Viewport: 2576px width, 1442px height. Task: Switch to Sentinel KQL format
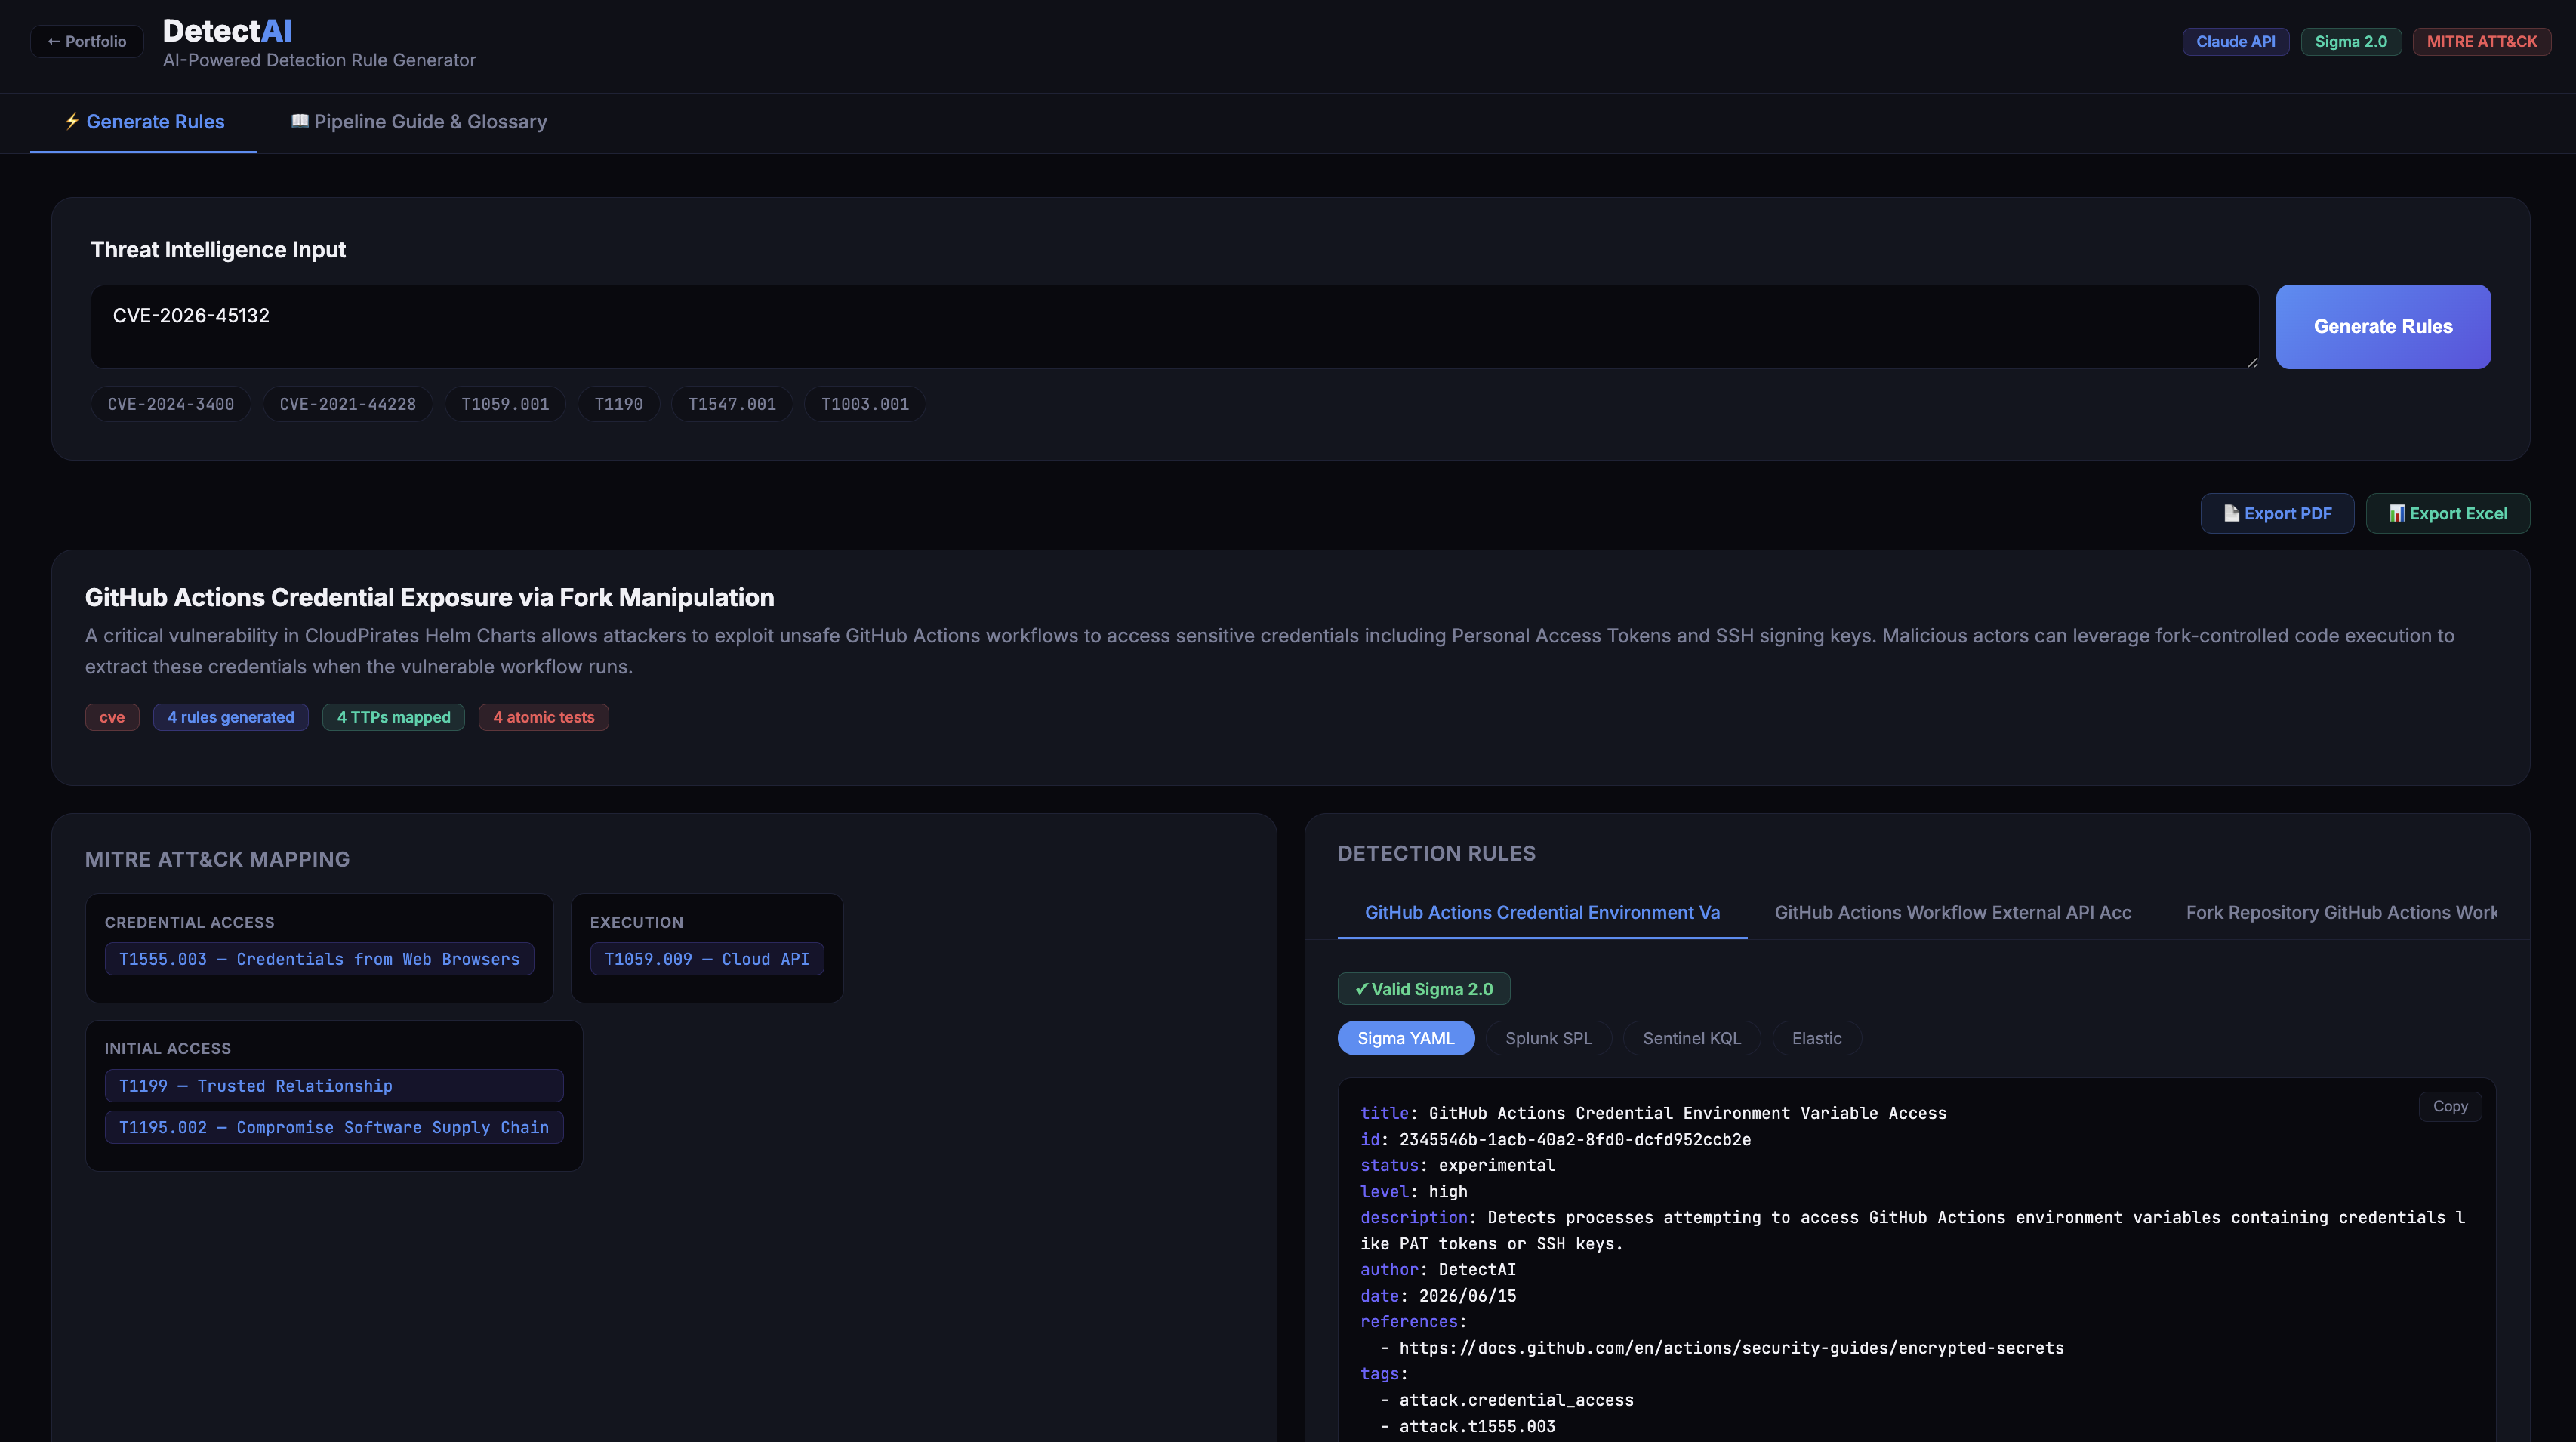coord(1691,1038)
